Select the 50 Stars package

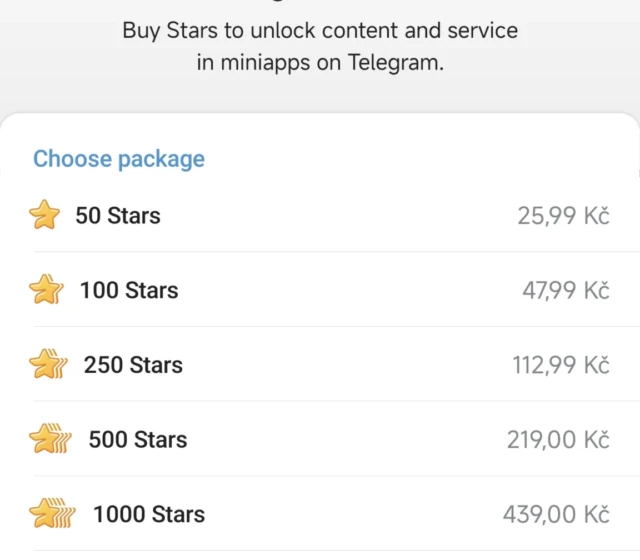pos(118,215)
